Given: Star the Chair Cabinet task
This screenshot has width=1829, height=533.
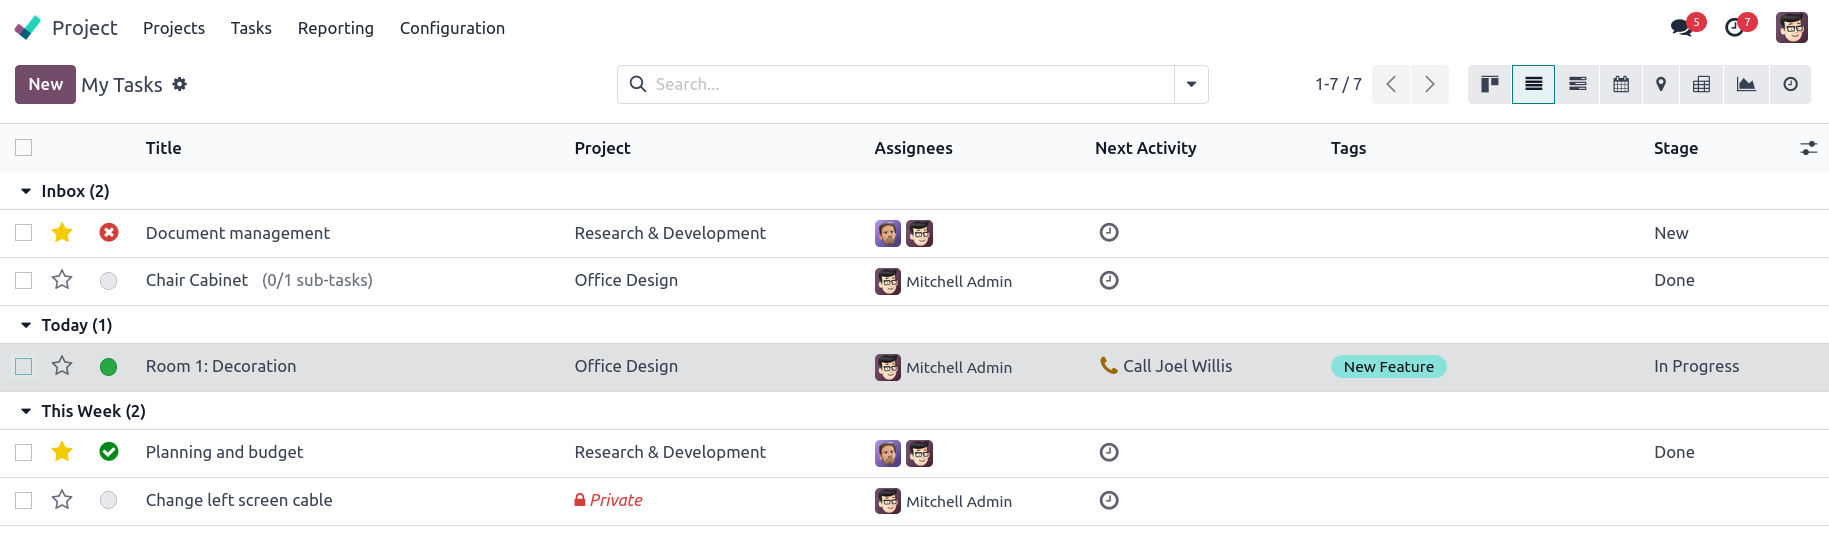Looking at the screenshot, I should click(x=62, y=280).
